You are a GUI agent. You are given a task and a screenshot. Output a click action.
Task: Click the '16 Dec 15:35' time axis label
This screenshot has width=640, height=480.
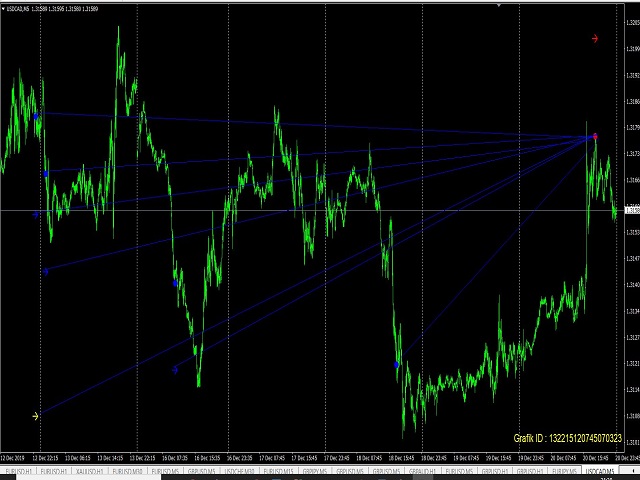tap(207, 458)
